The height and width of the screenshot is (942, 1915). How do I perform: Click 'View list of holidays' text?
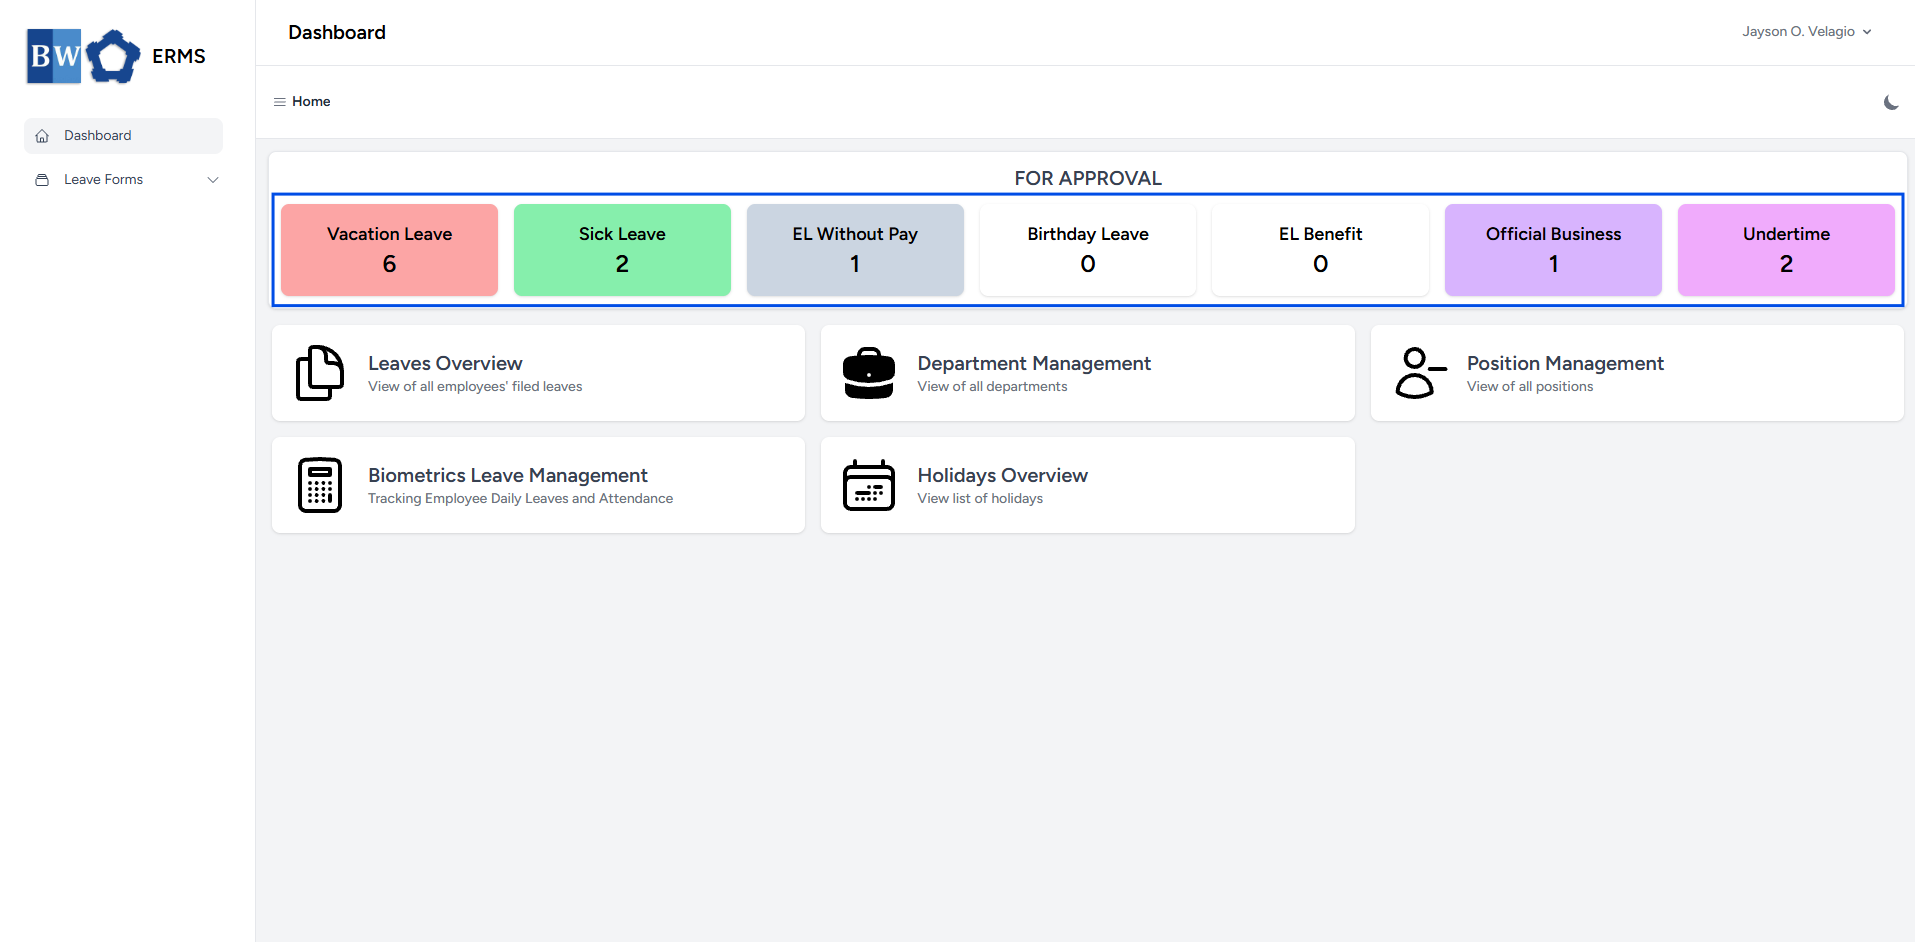click(x=980, y=499)
